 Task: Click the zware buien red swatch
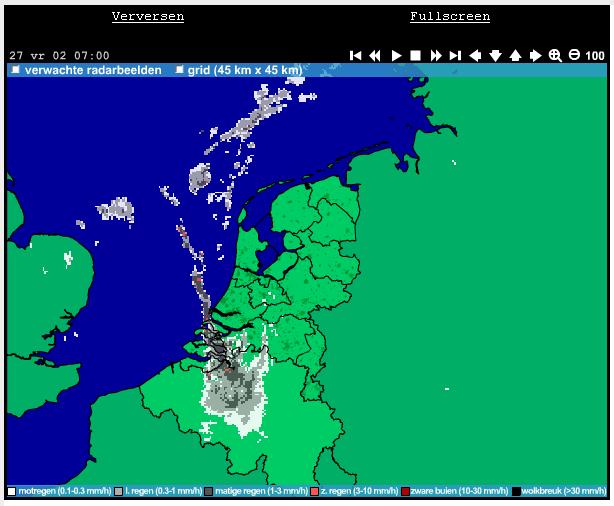click(405, 491)
